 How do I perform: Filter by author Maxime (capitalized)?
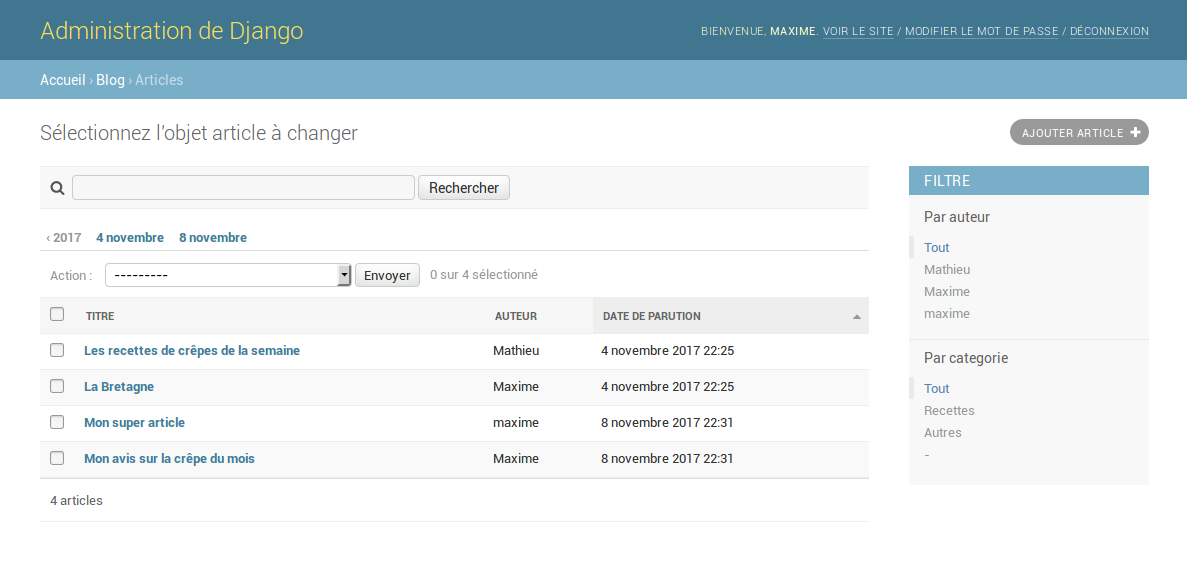(947, 291)
